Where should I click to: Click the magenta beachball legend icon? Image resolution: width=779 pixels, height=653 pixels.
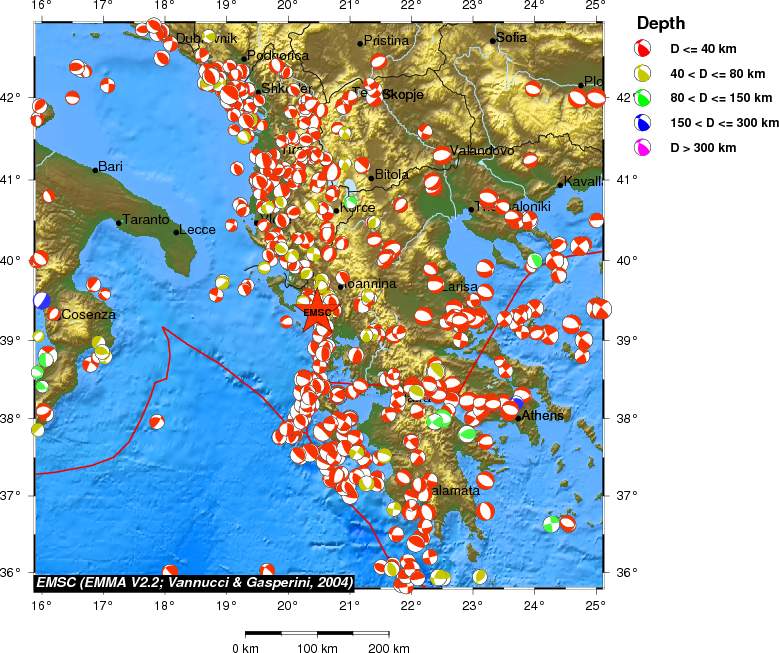pos(645,148)
